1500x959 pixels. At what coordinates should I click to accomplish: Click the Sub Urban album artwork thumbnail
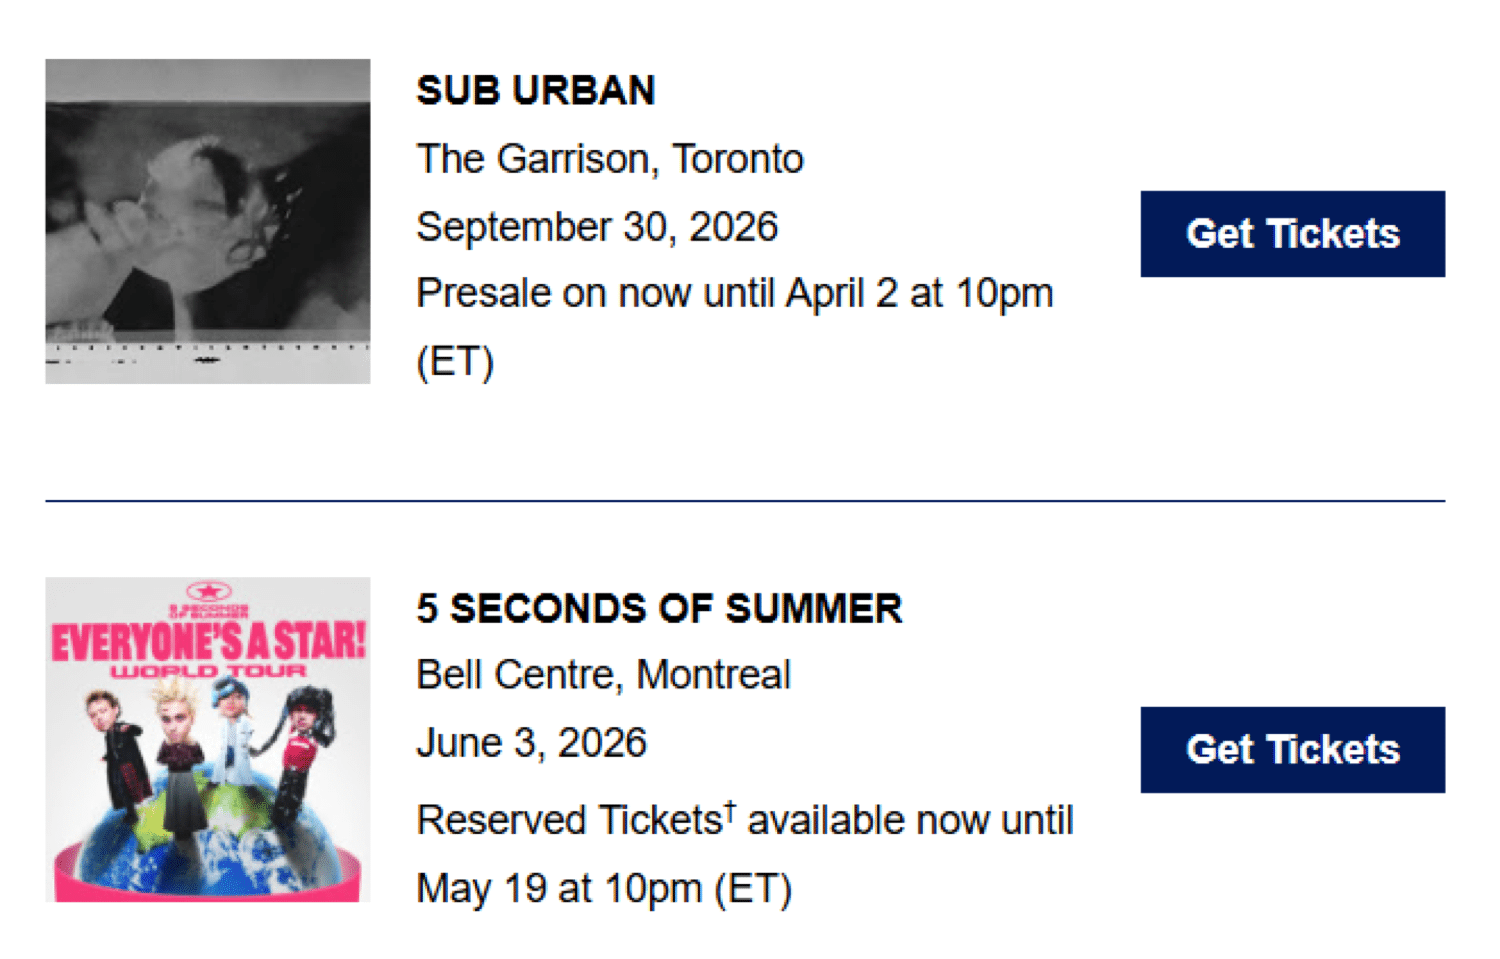click(207, 221)
